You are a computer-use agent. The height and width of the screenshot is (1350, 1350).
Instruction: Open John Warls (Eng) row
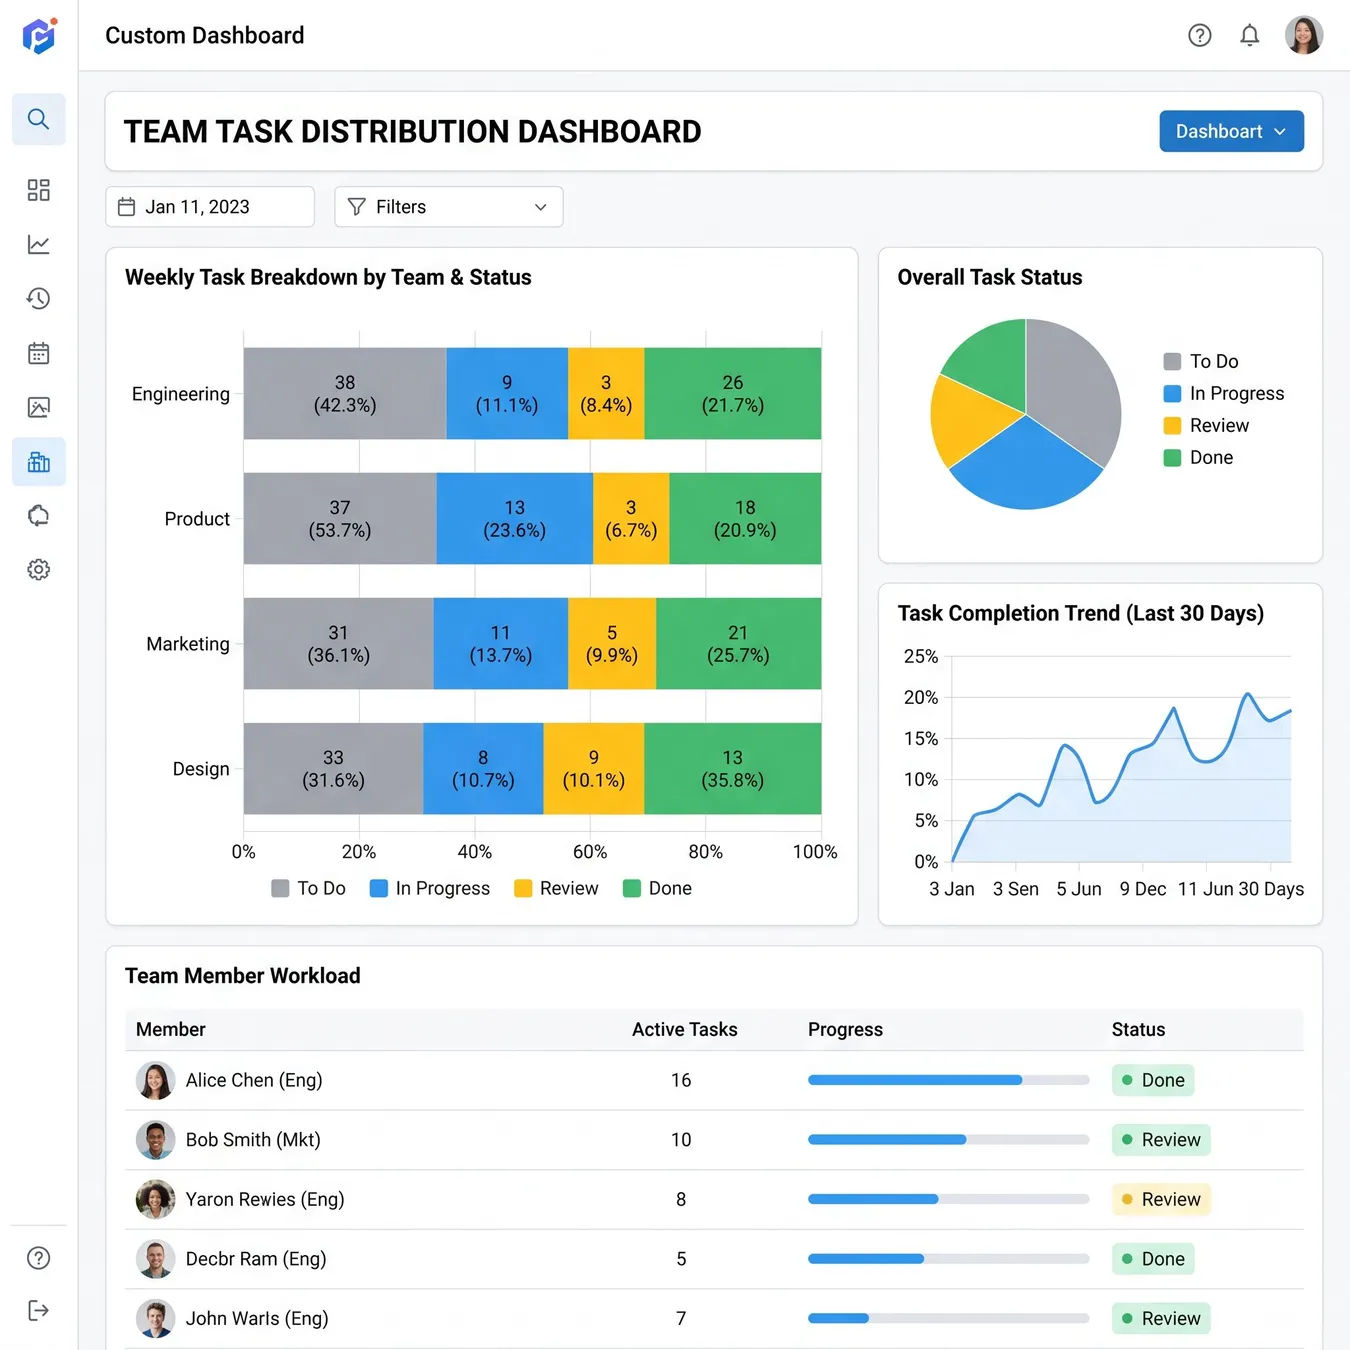point(714,1318)
